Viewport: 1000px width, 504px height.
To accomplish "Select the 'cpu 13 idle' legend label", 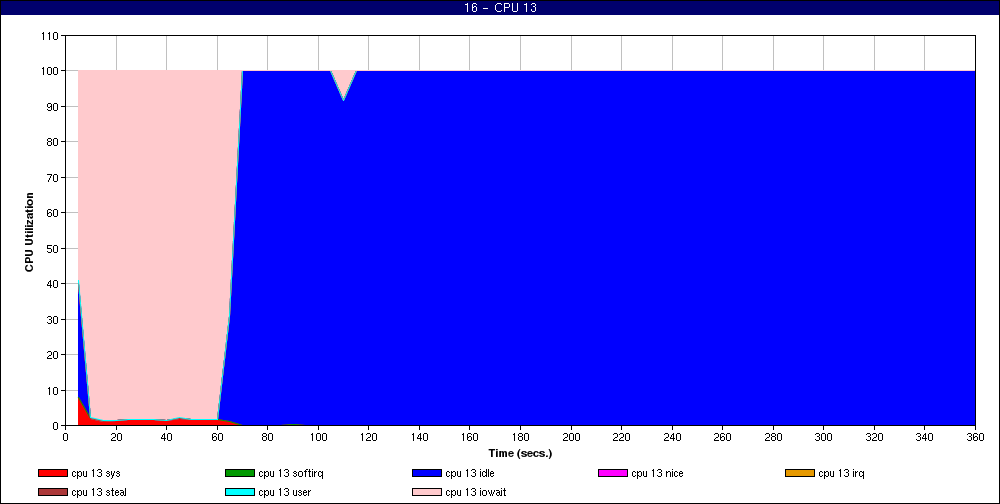I will coord(469,473).
